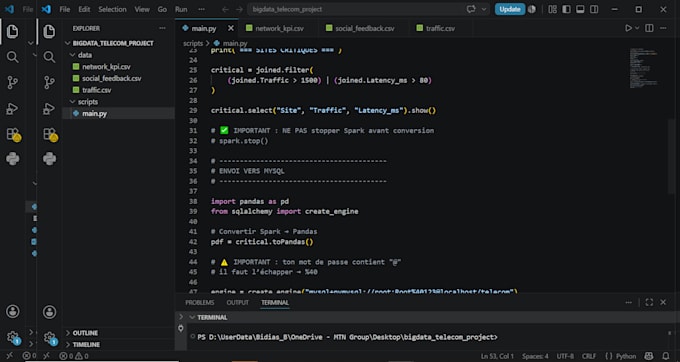Screen dimensions: 680x362
Task: Open the File menu in front window
Action: point(64,9)
